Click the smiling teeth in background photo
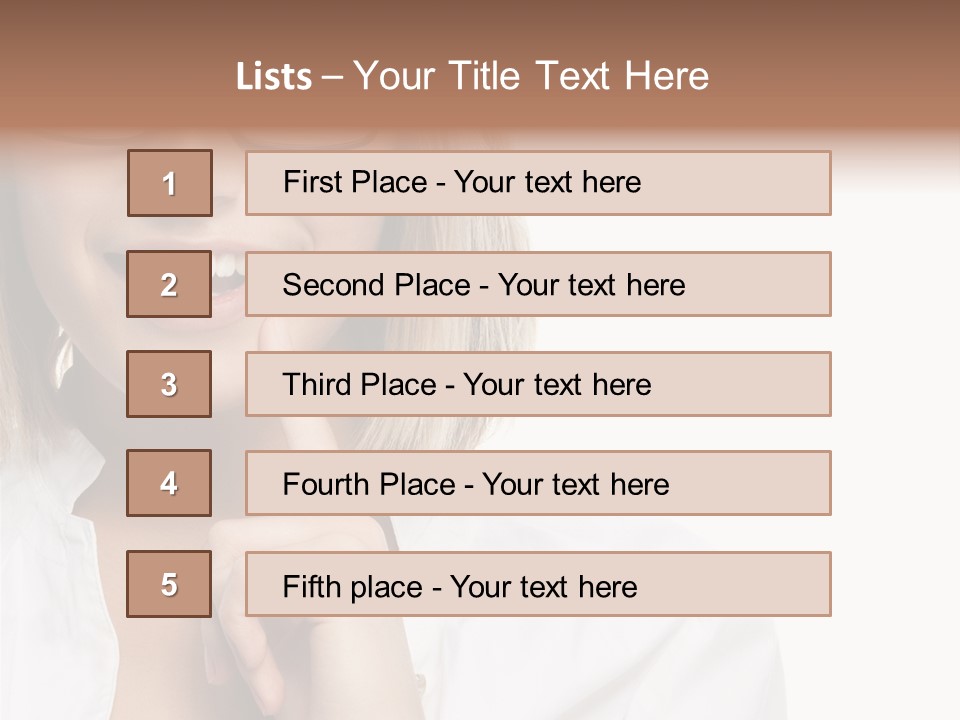Image resolution: width=960 pixels, height=720 pixels. pos(228,267)
